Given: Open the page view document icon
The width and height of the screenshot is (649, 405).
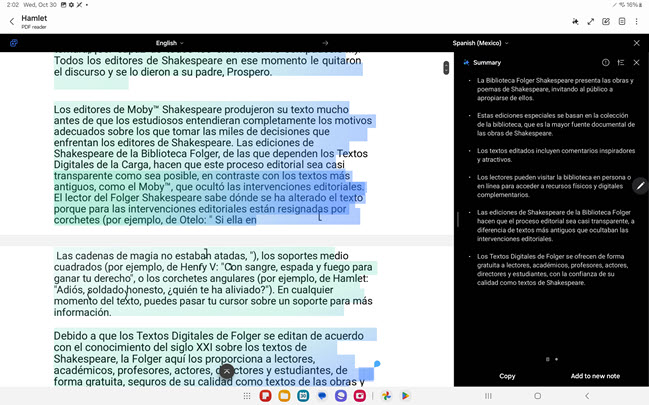Looking at the screenshot, I should pyautogui.click(x=622, y=22).
